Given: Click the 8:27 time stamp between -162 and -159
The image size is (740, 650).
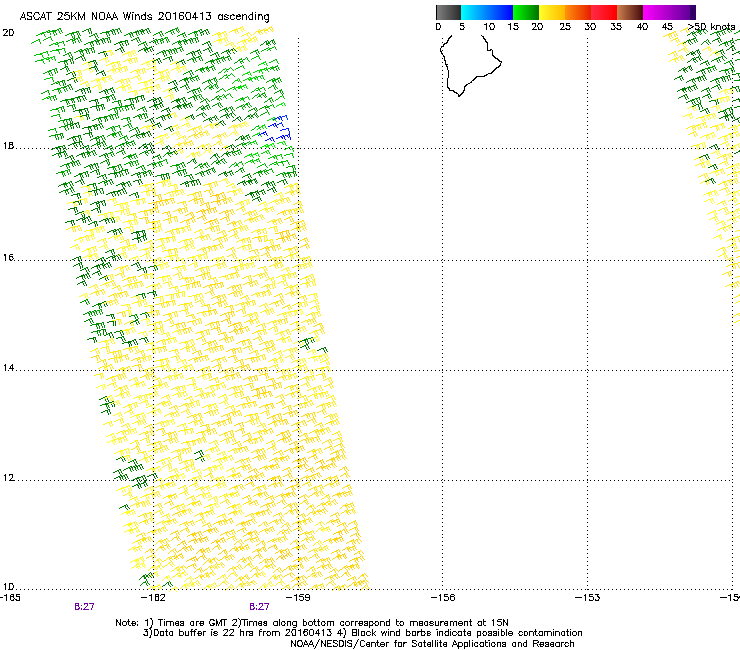Looking at the screenshot, I should (x=260, y=607).
